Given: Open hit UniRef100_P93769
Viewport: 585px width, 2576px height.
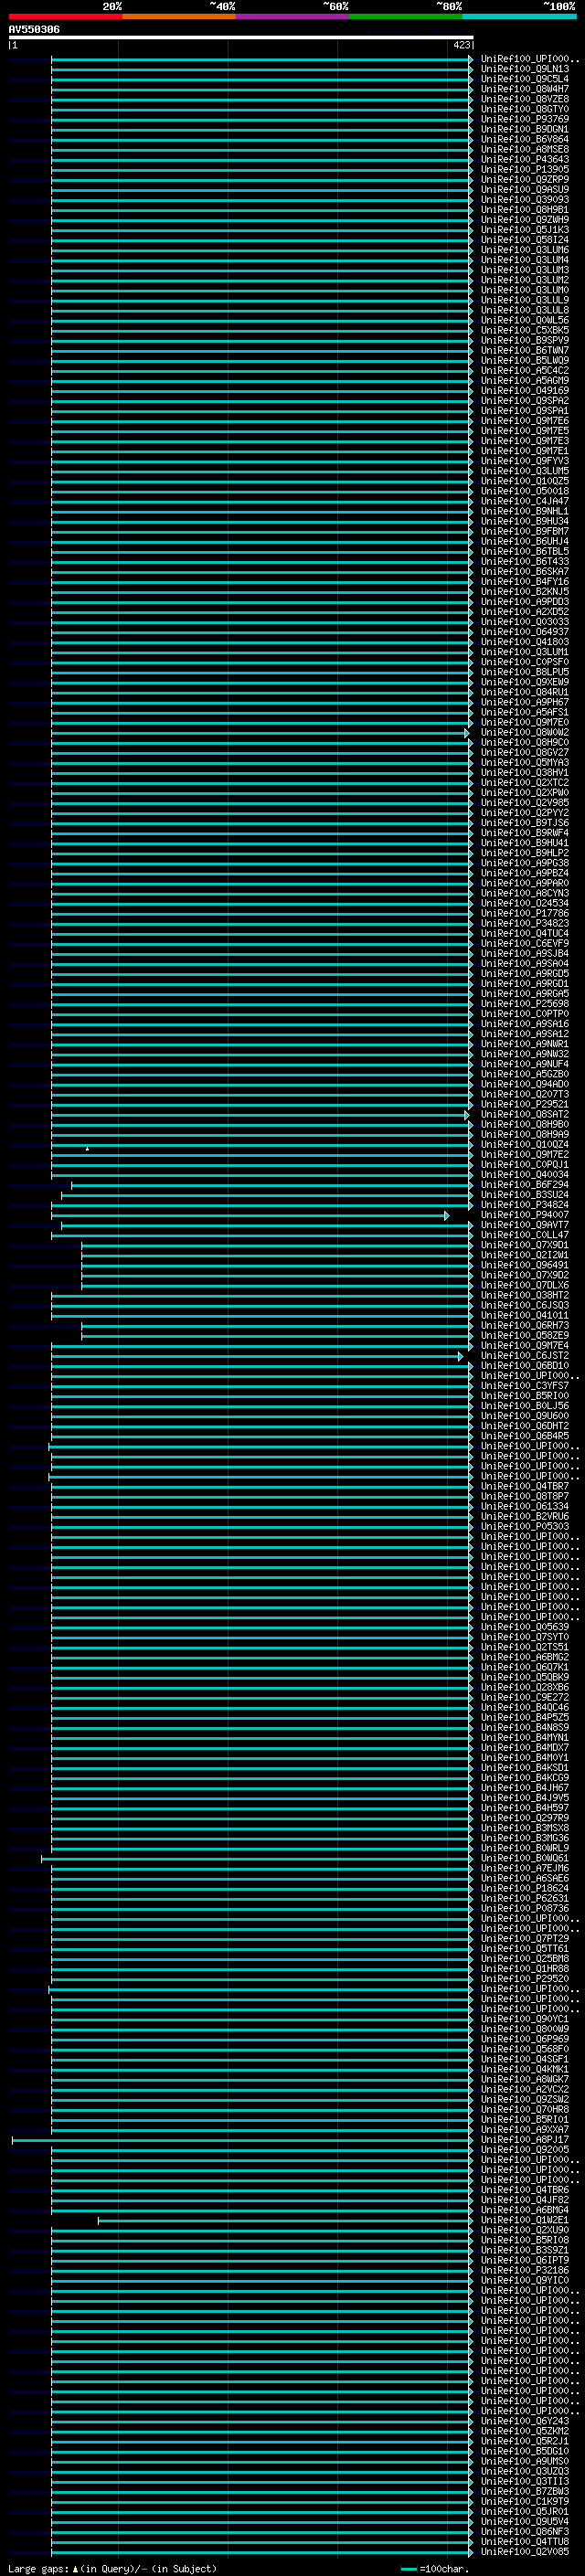Looking at the screenshot, I should coord(524,119).
